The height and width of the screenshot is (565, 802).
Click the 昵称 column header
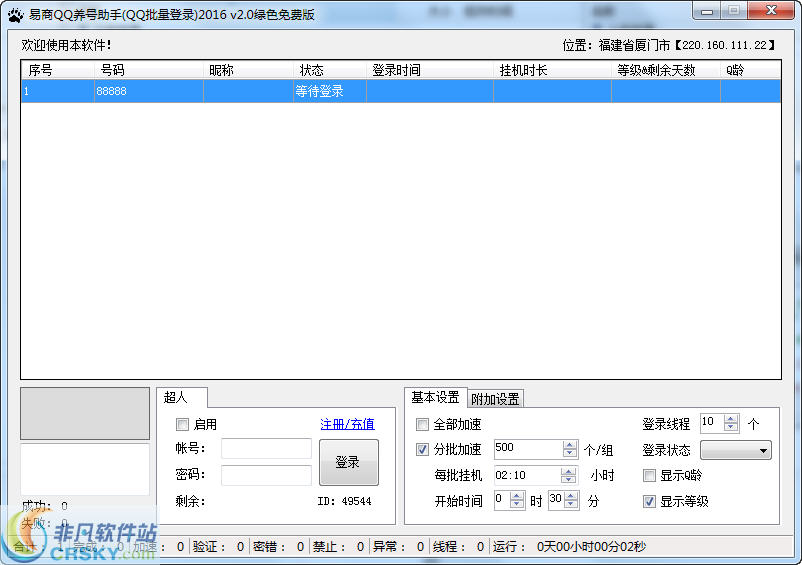click(x=249, y=70)
